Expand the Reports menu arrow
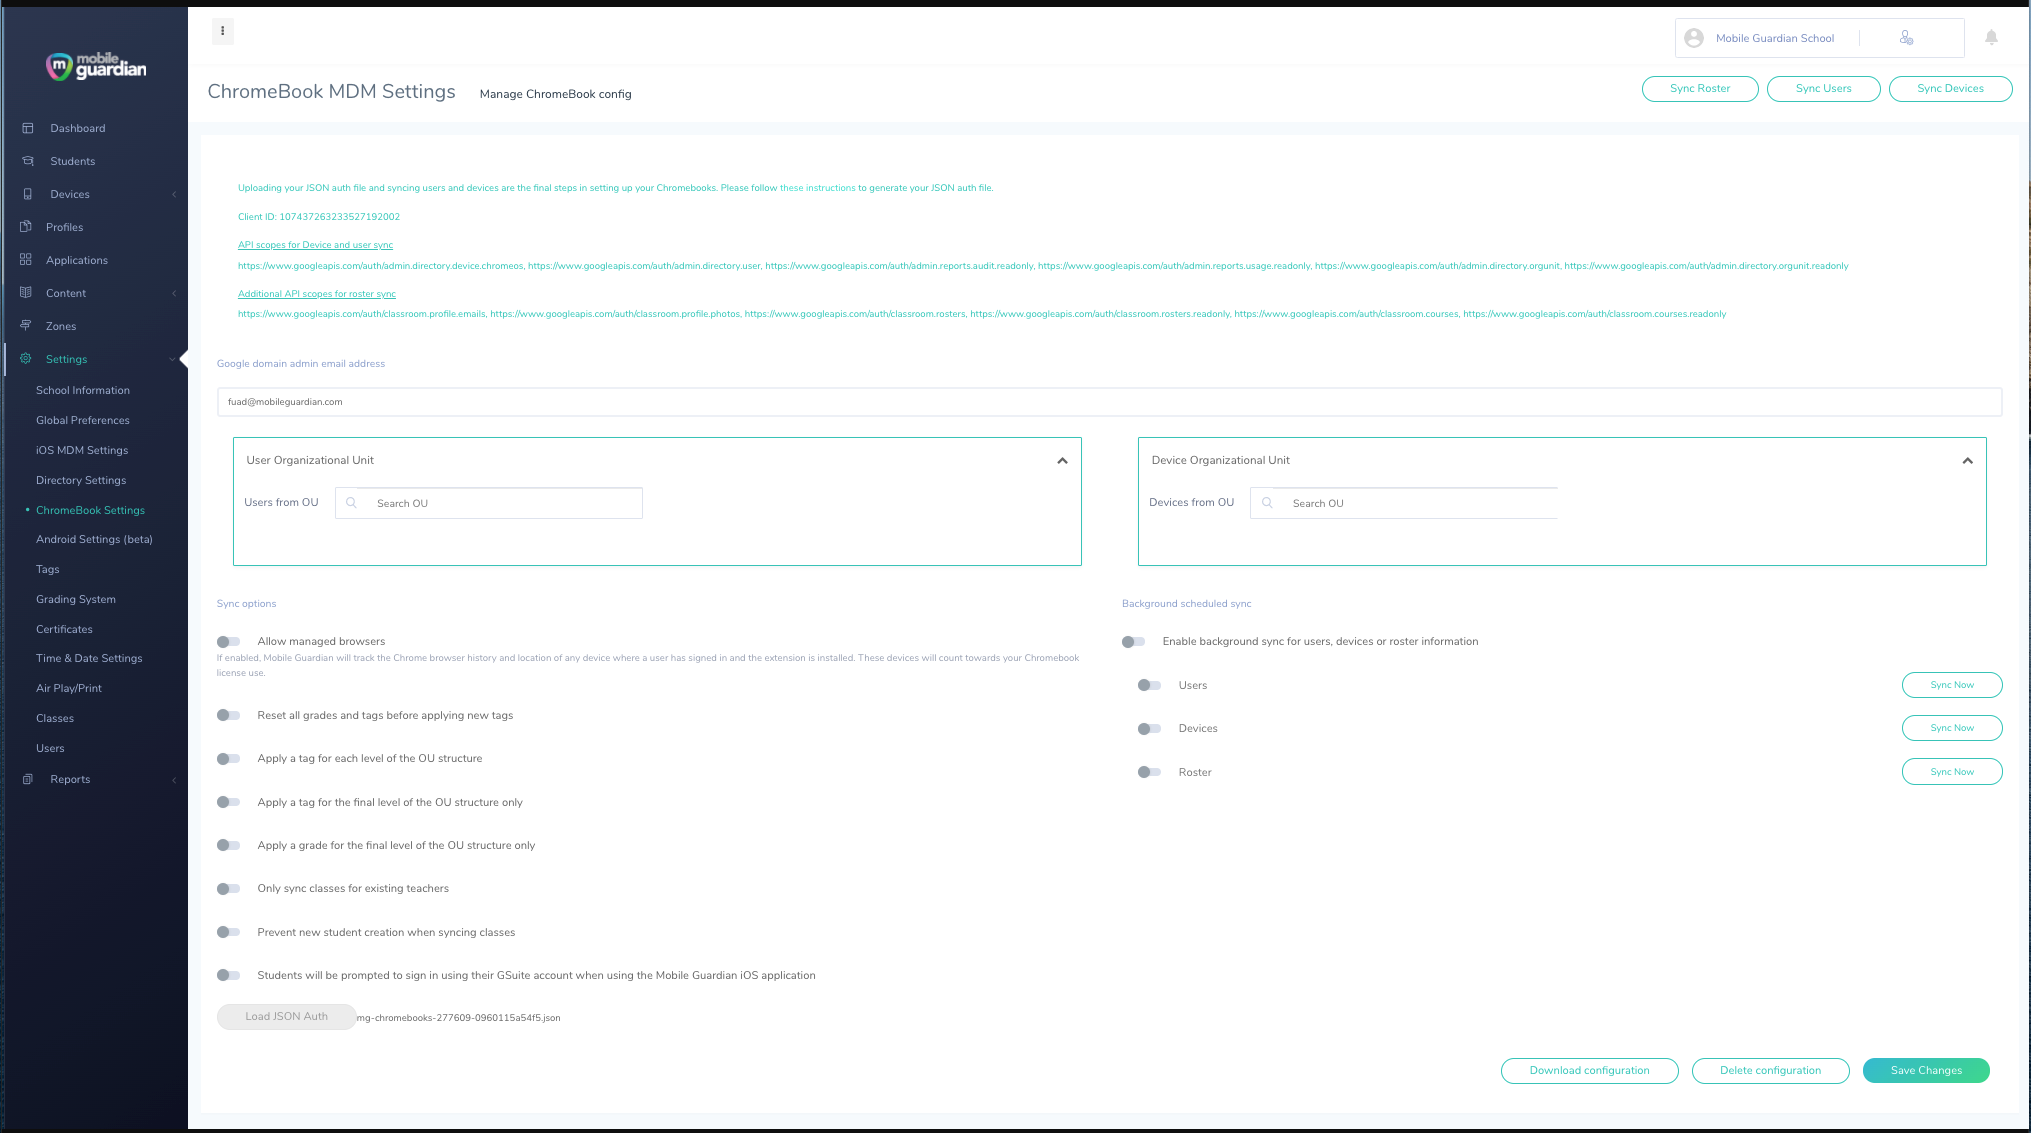 point(174,779)
